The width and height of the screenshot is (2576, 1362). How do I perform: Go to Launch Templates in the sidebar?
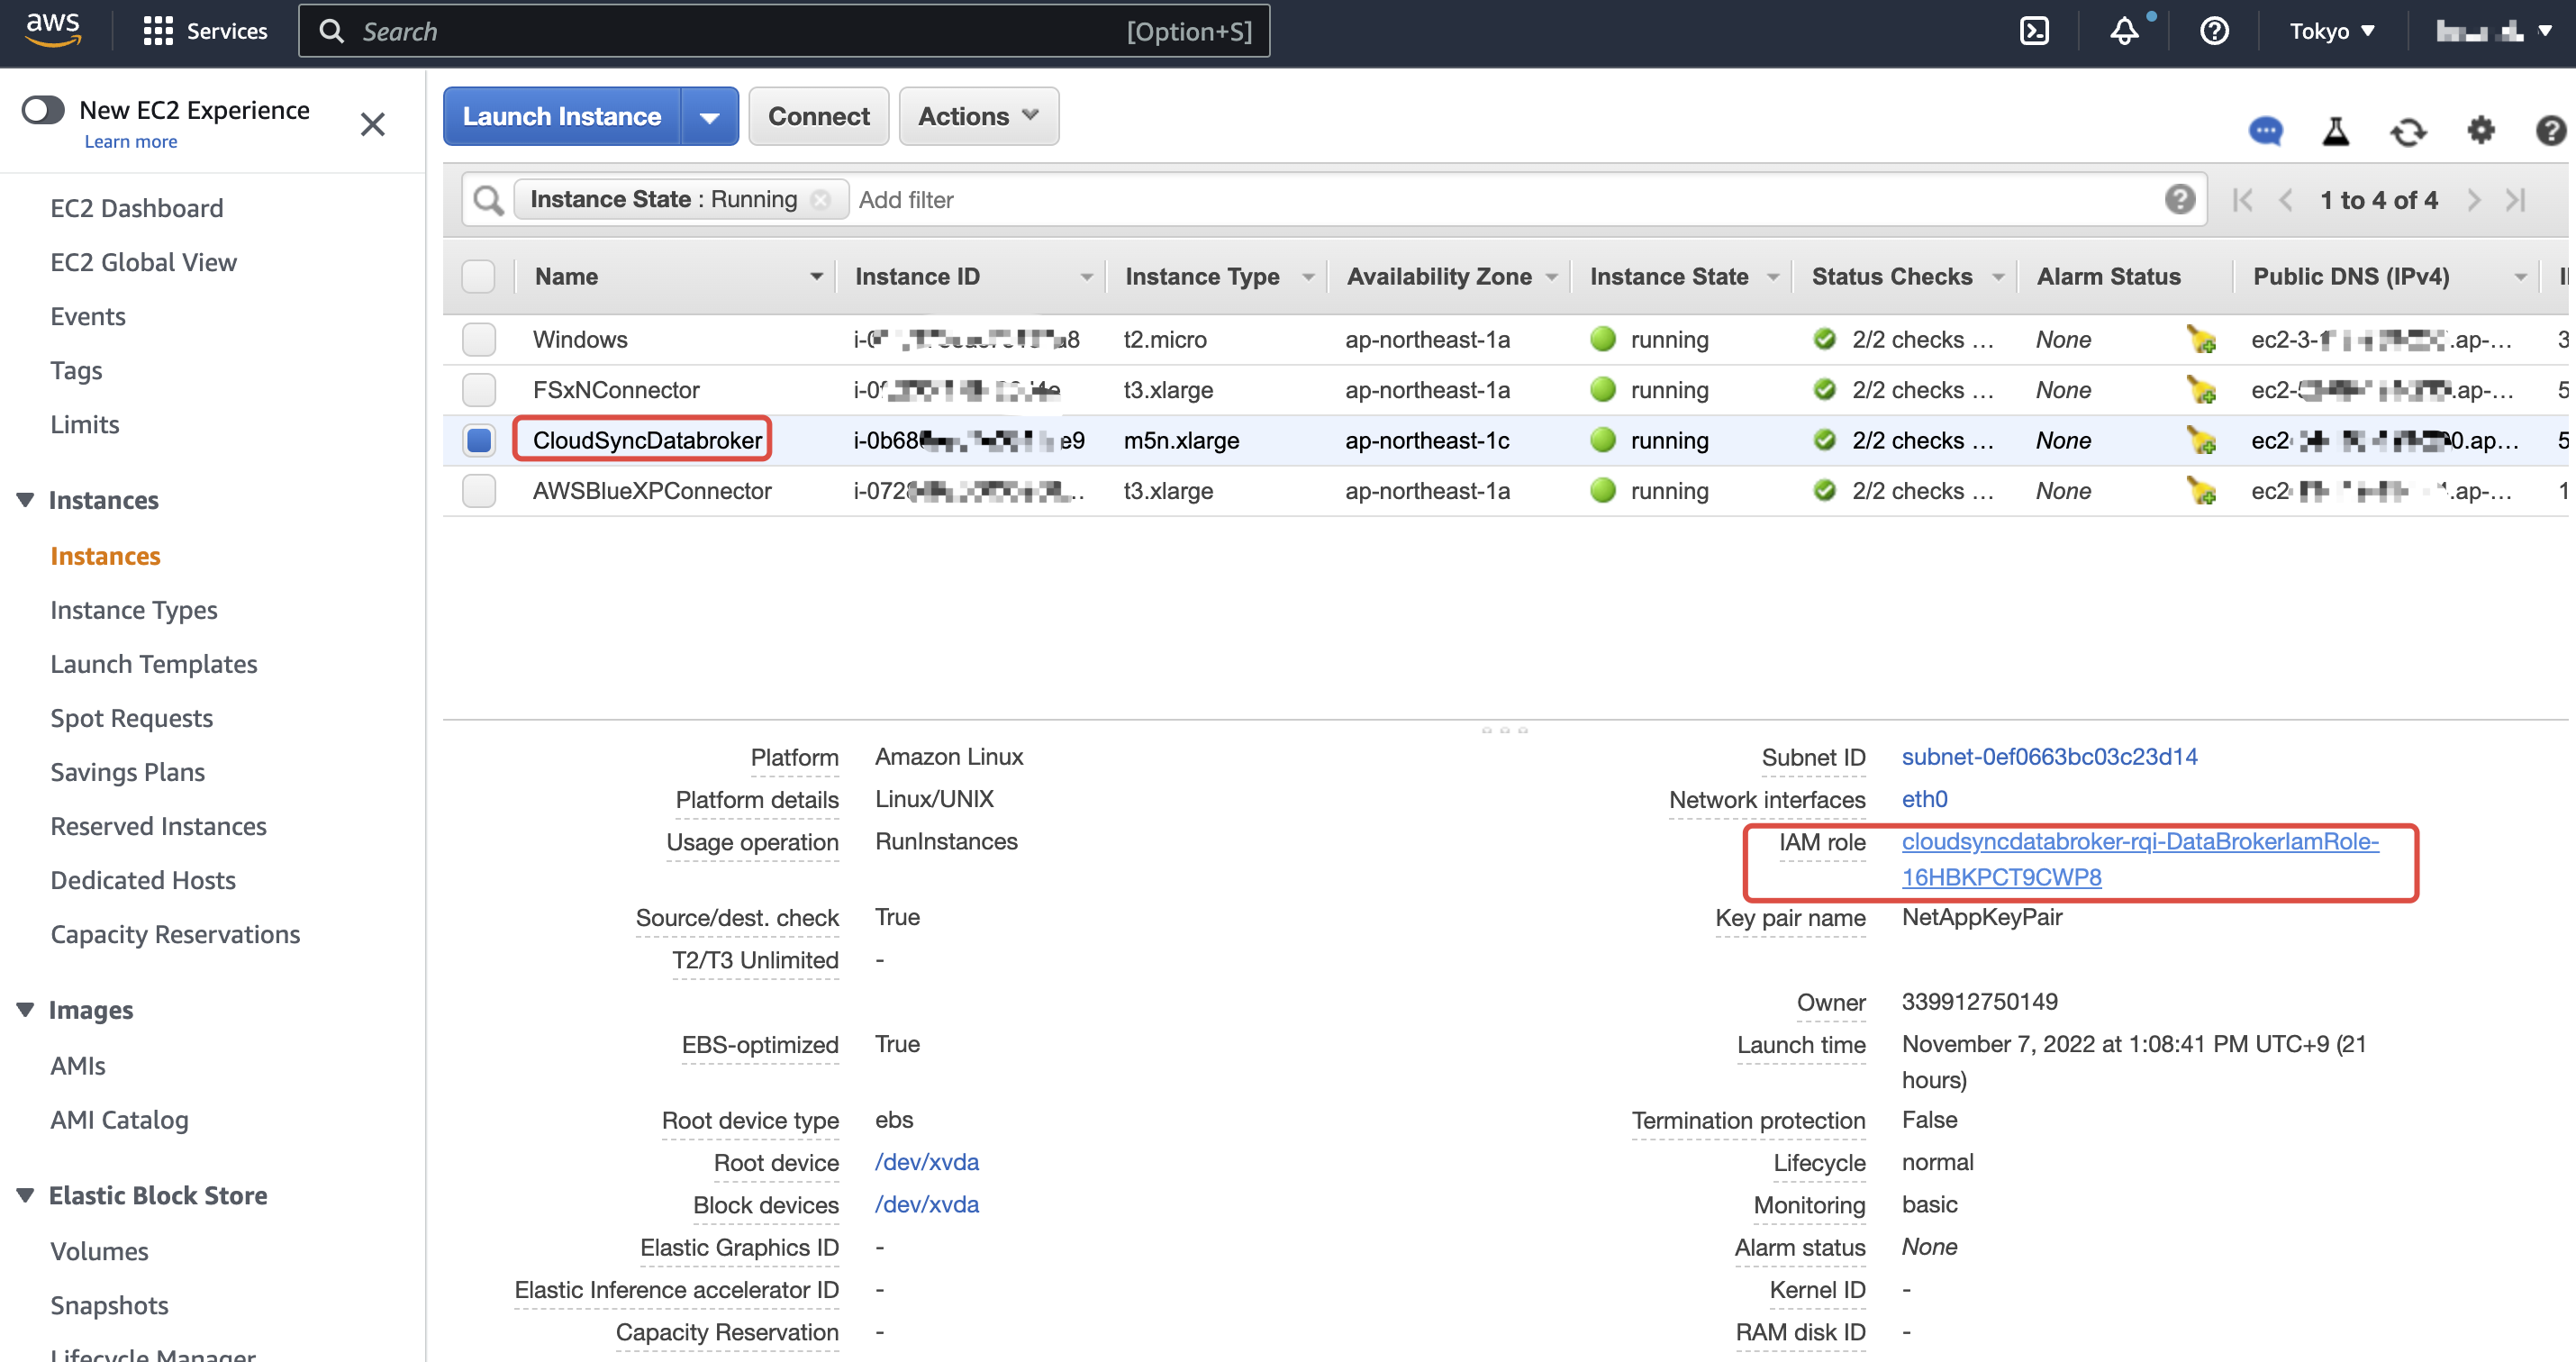coord(154,663)
